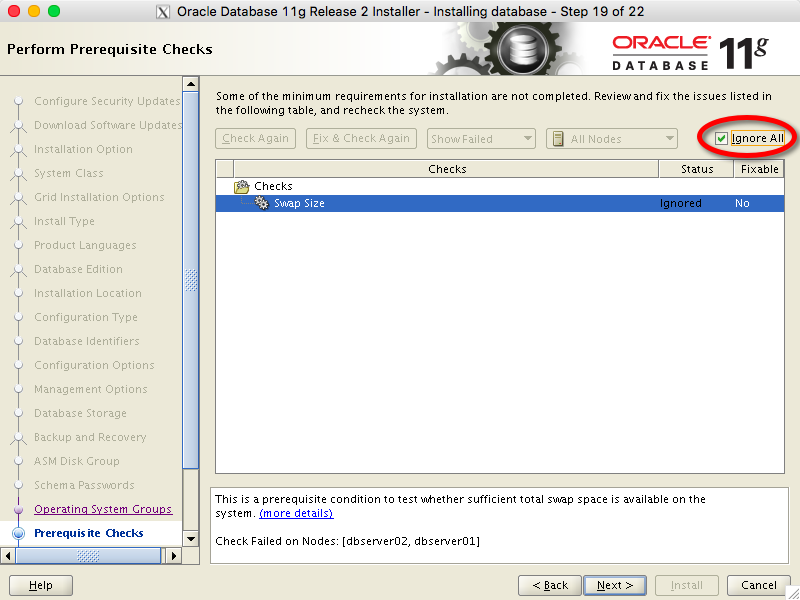Click the X11 icon in title bar
The image size is (800, 600).
(164, 11)
